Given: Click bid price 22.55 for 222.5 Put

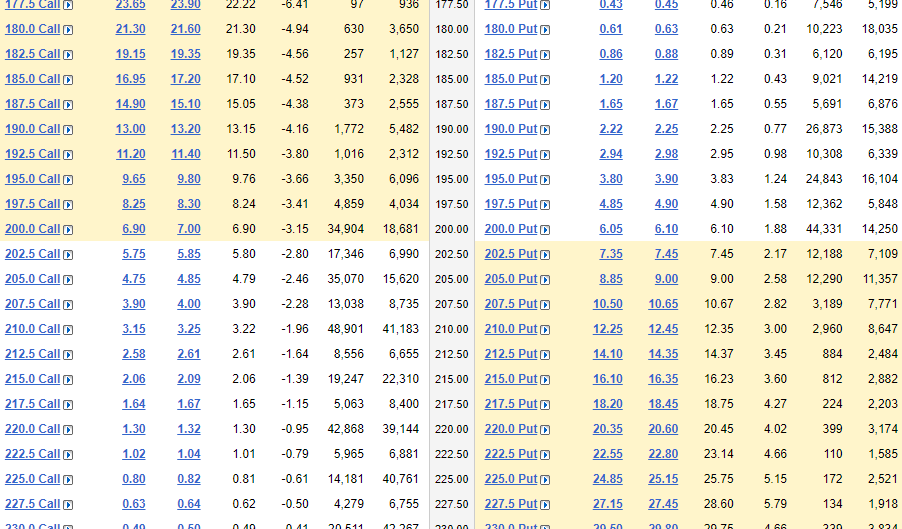Looking at the screenshot, I should pos(608,454).
